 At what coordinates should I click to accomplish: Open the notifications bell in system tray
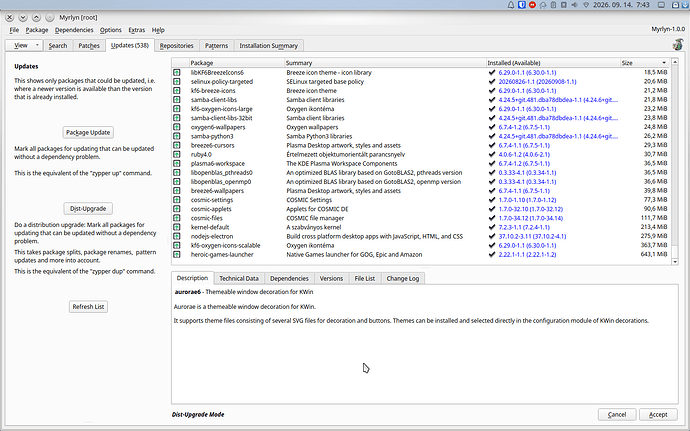(x=511, y=5)
